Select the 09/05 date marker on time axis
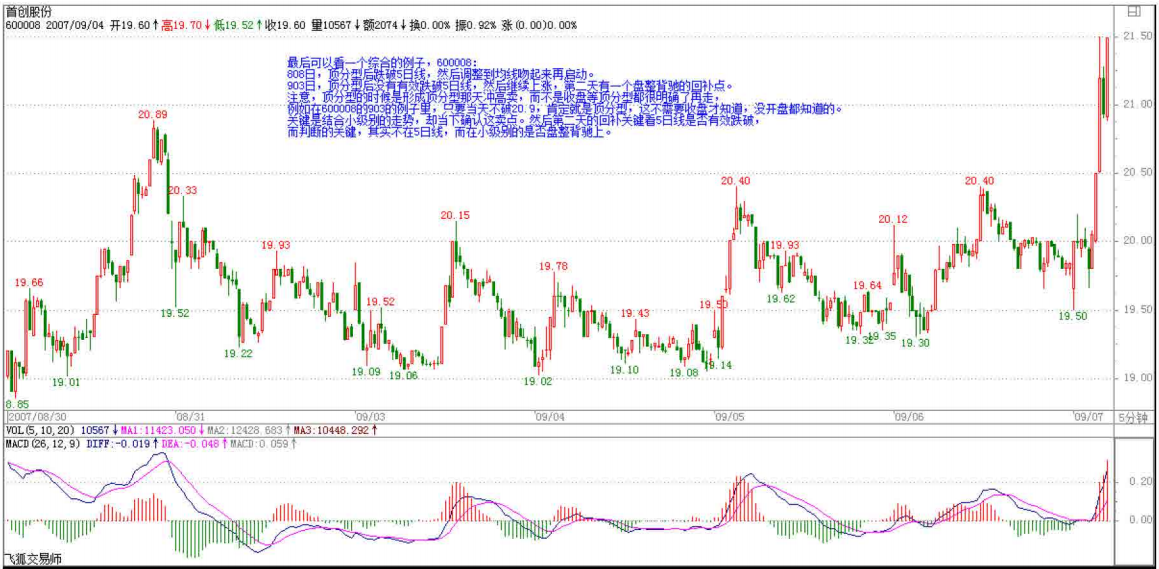The image size is (1159, 569). pos(728,415)
